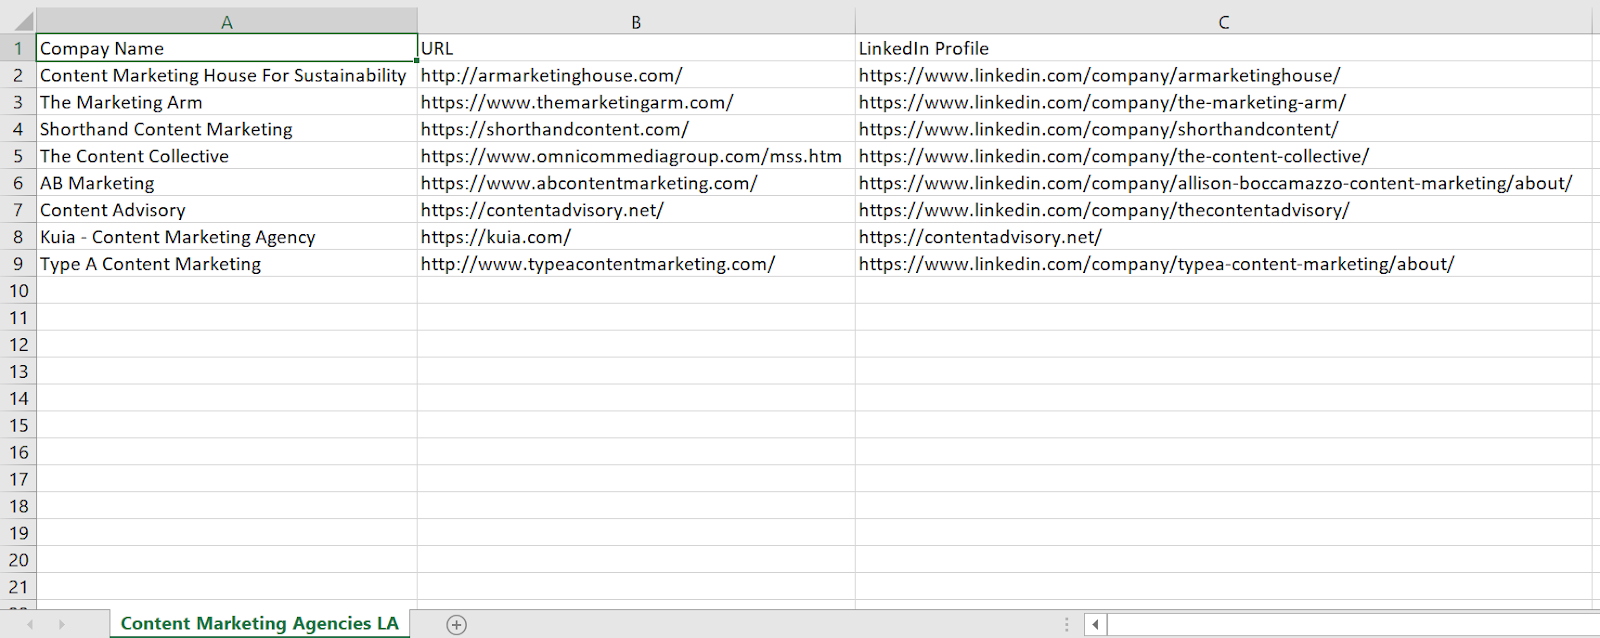Screen dimensions: 1600x638
Task: Select column A header
Action: [227, 21]
